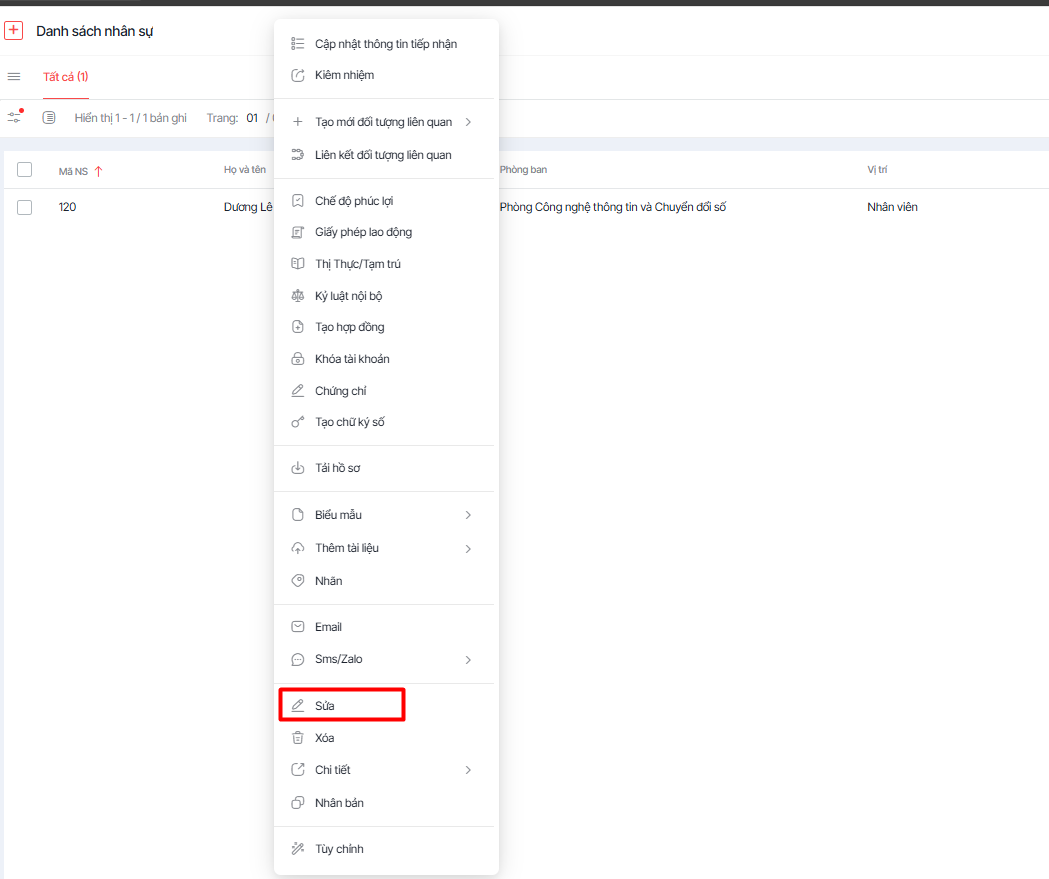Choose Kiêm nhiệm in the context menu

point(344,75)
